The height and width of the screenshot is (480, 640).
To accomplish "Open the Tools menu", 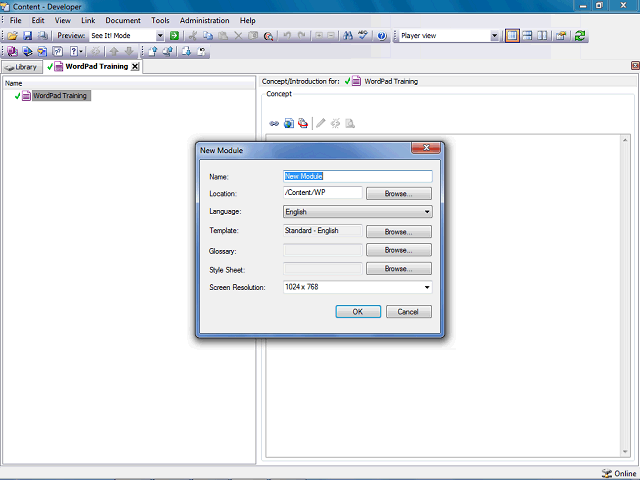I will coord(160,20).
